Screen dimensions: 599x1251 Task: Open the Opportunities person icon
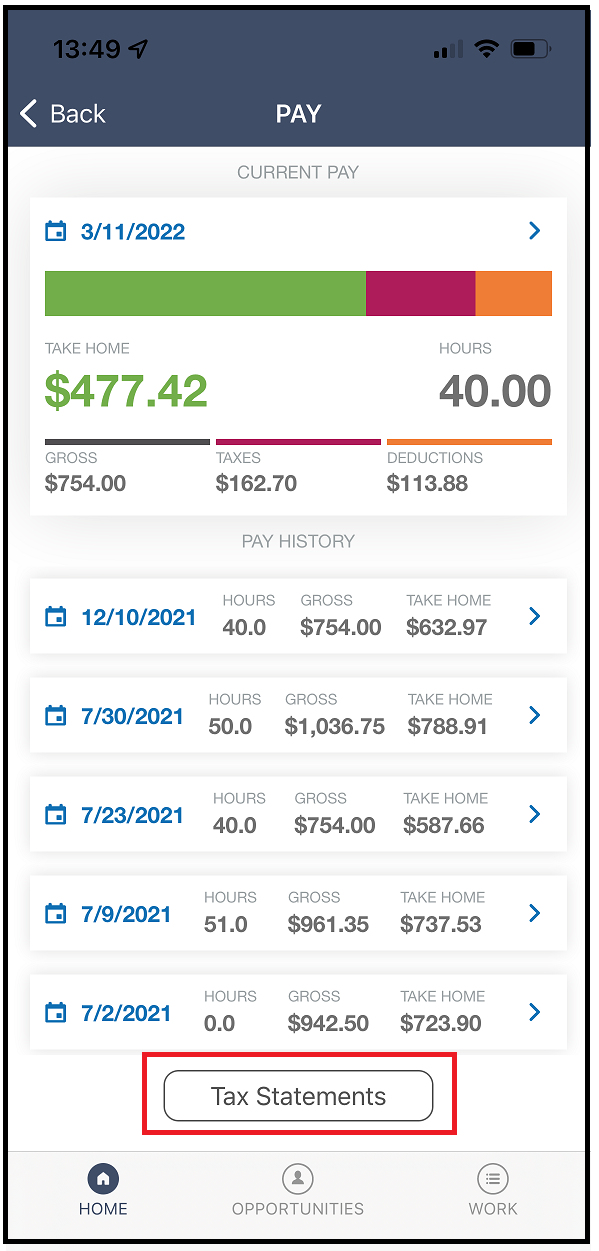point(298,1178)
